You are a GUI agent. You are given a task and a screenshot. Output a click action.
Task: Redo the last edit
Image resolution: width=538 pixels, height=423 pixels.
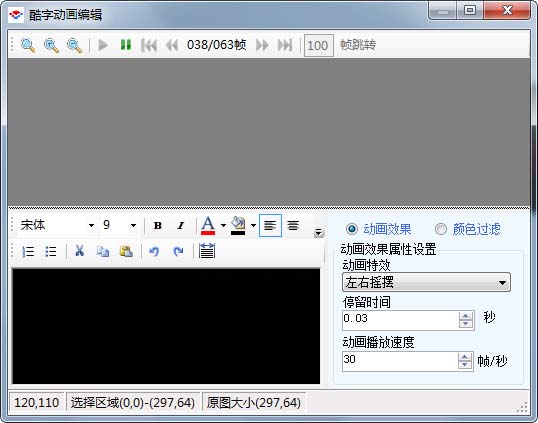tap(178, 251)
